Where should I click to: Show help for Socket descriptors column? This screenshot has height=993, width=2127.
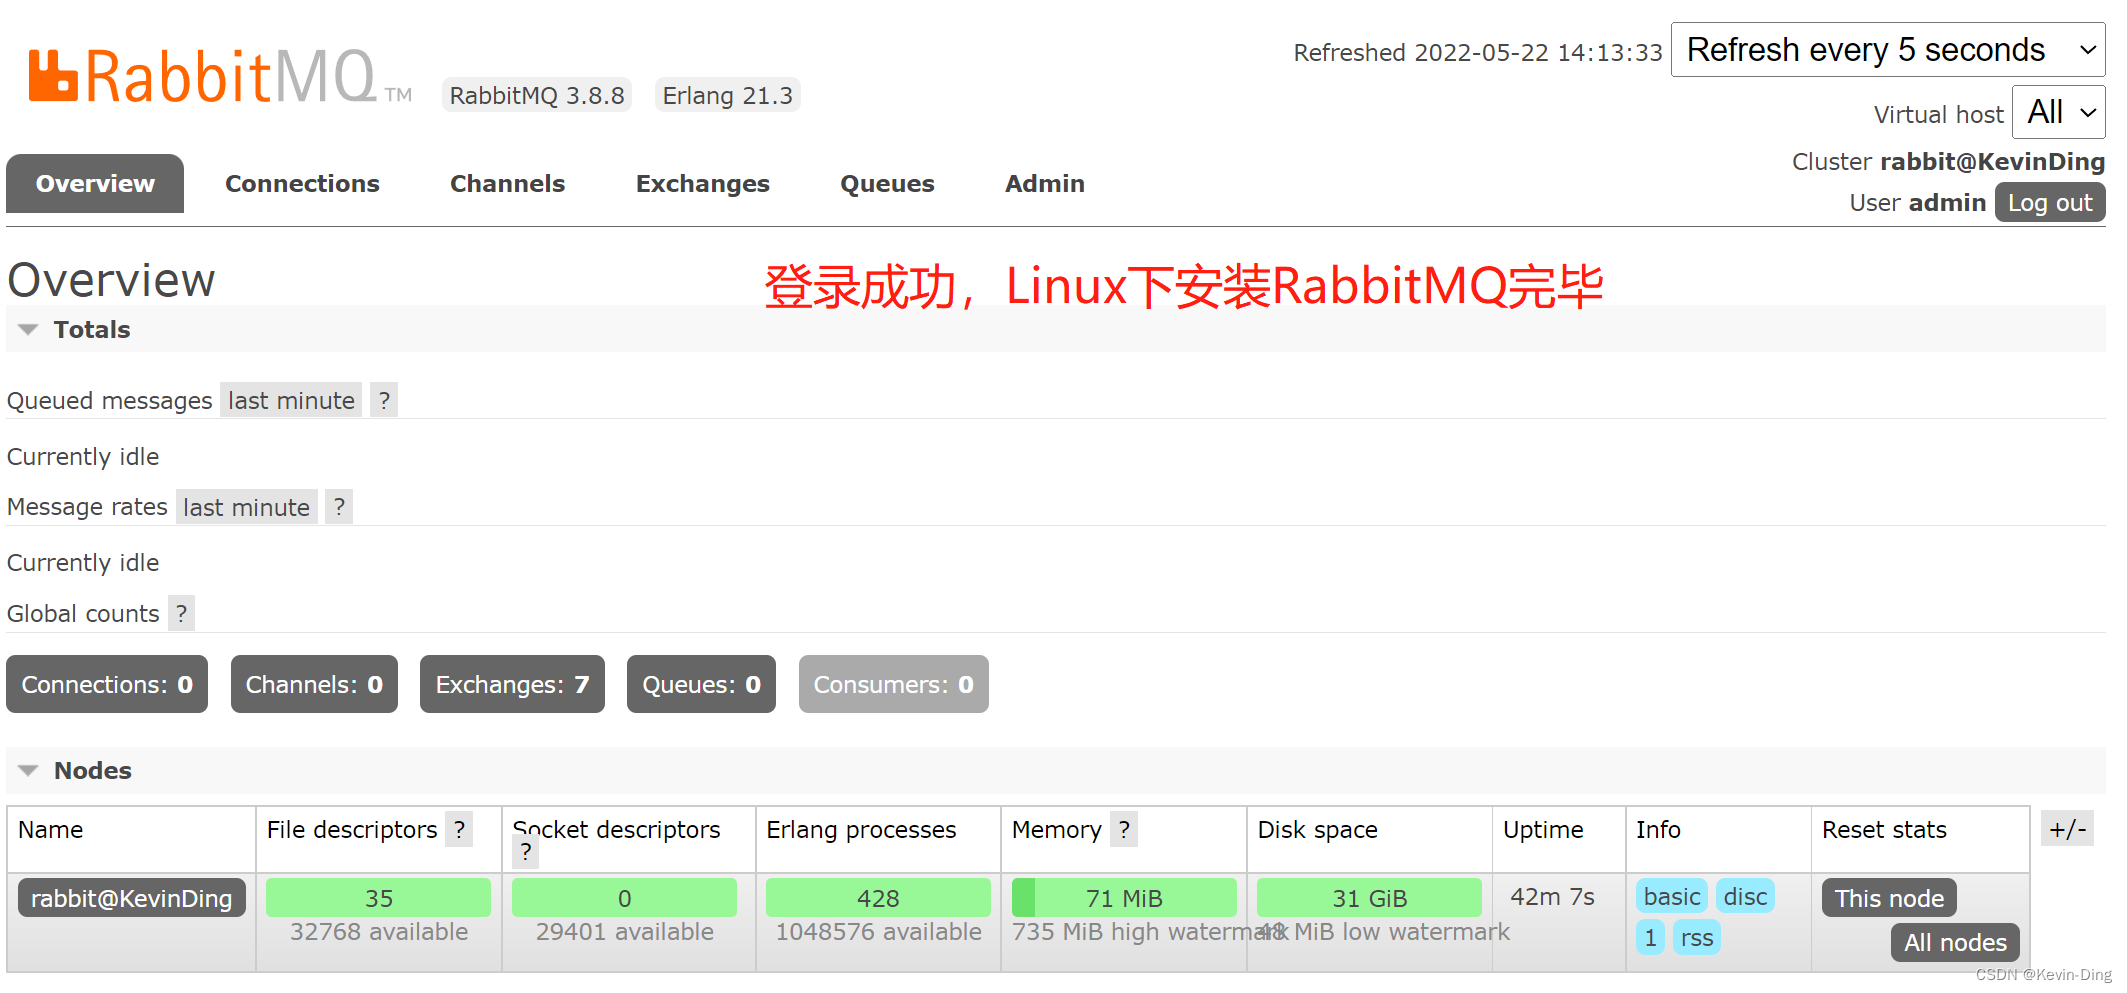click(526, 852)
